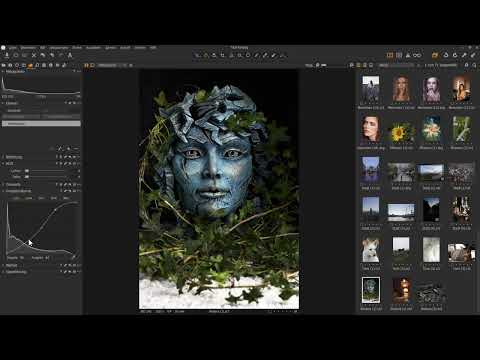The width and height of the screenshot is (480, 360).
Task: Click the Lichter highlight slider handle
Action: [27, 171]
